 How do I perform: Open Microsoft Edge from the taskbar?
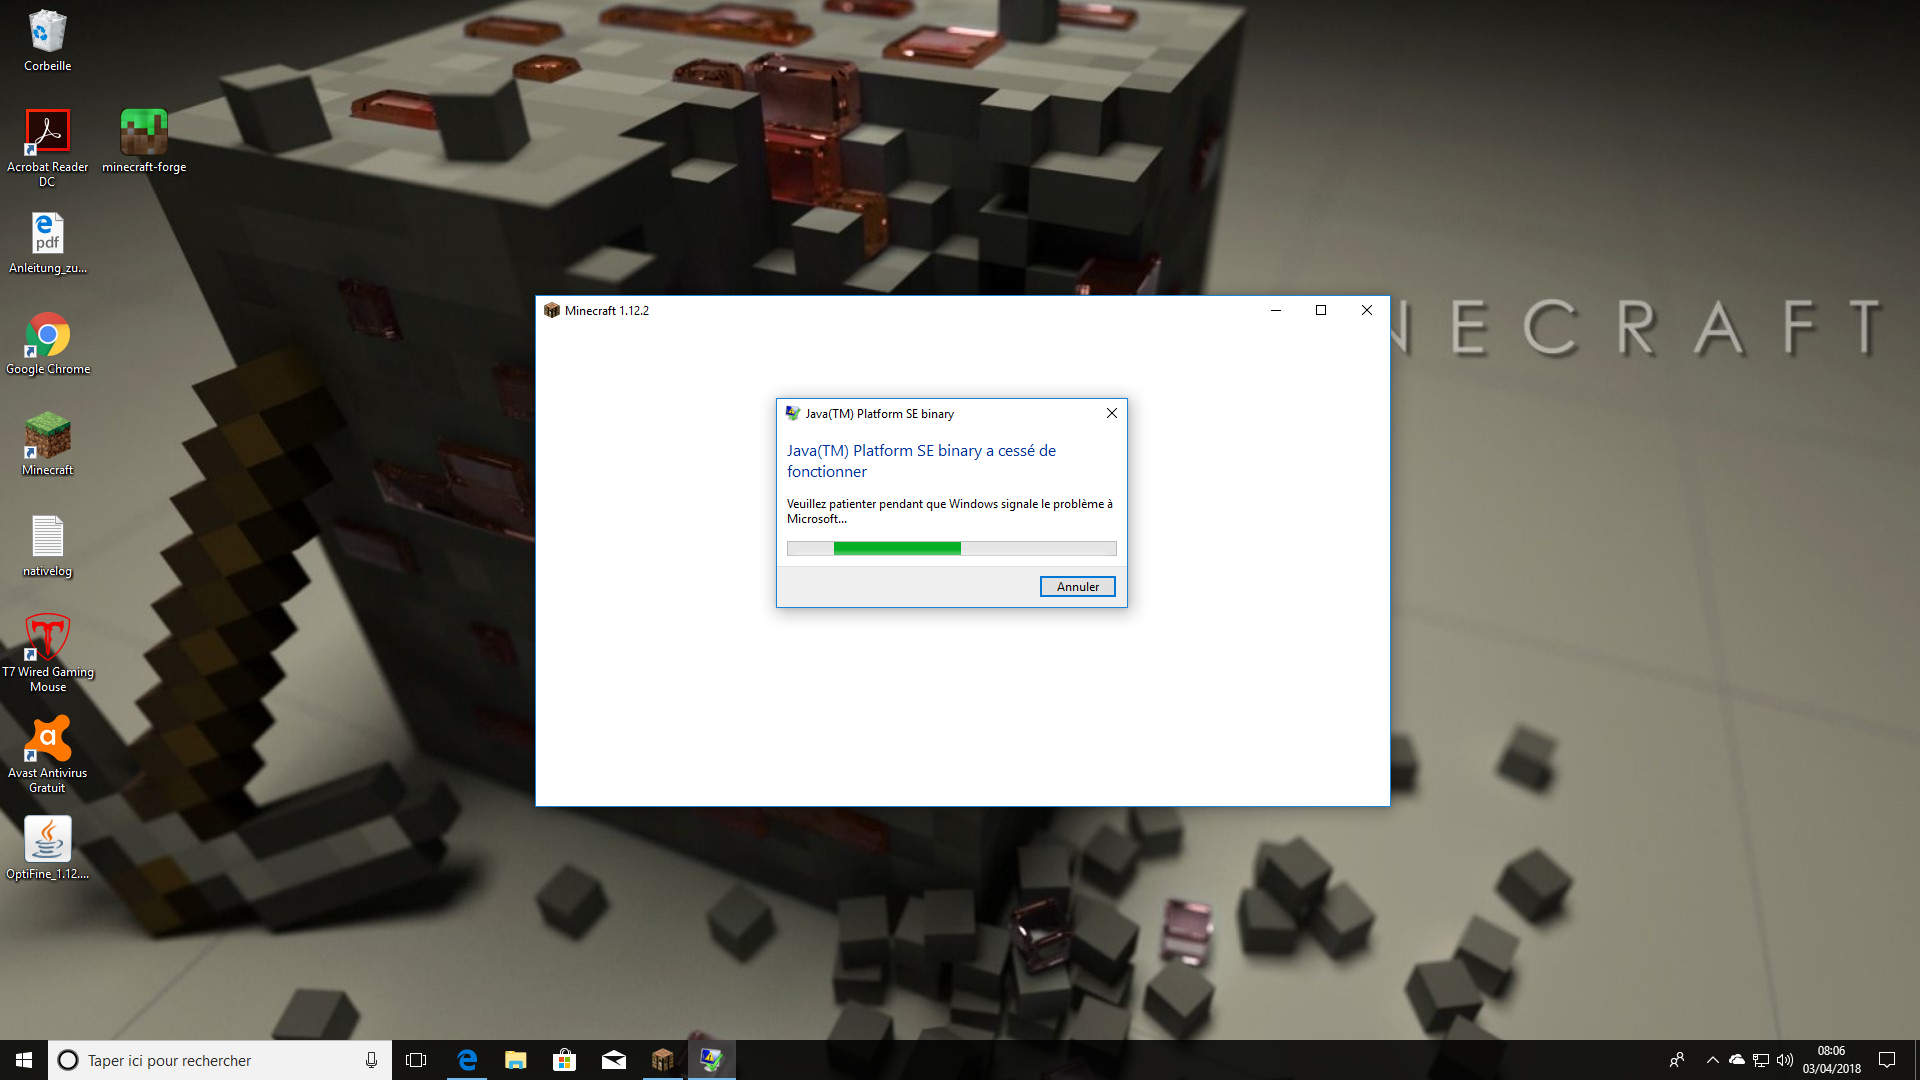[466, 1060]
